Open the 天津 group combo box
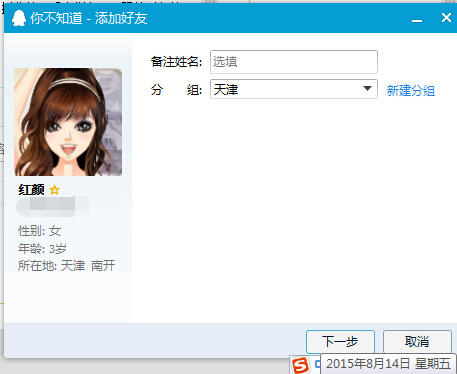Screen dimensions: 457x374 coord(294,89)
